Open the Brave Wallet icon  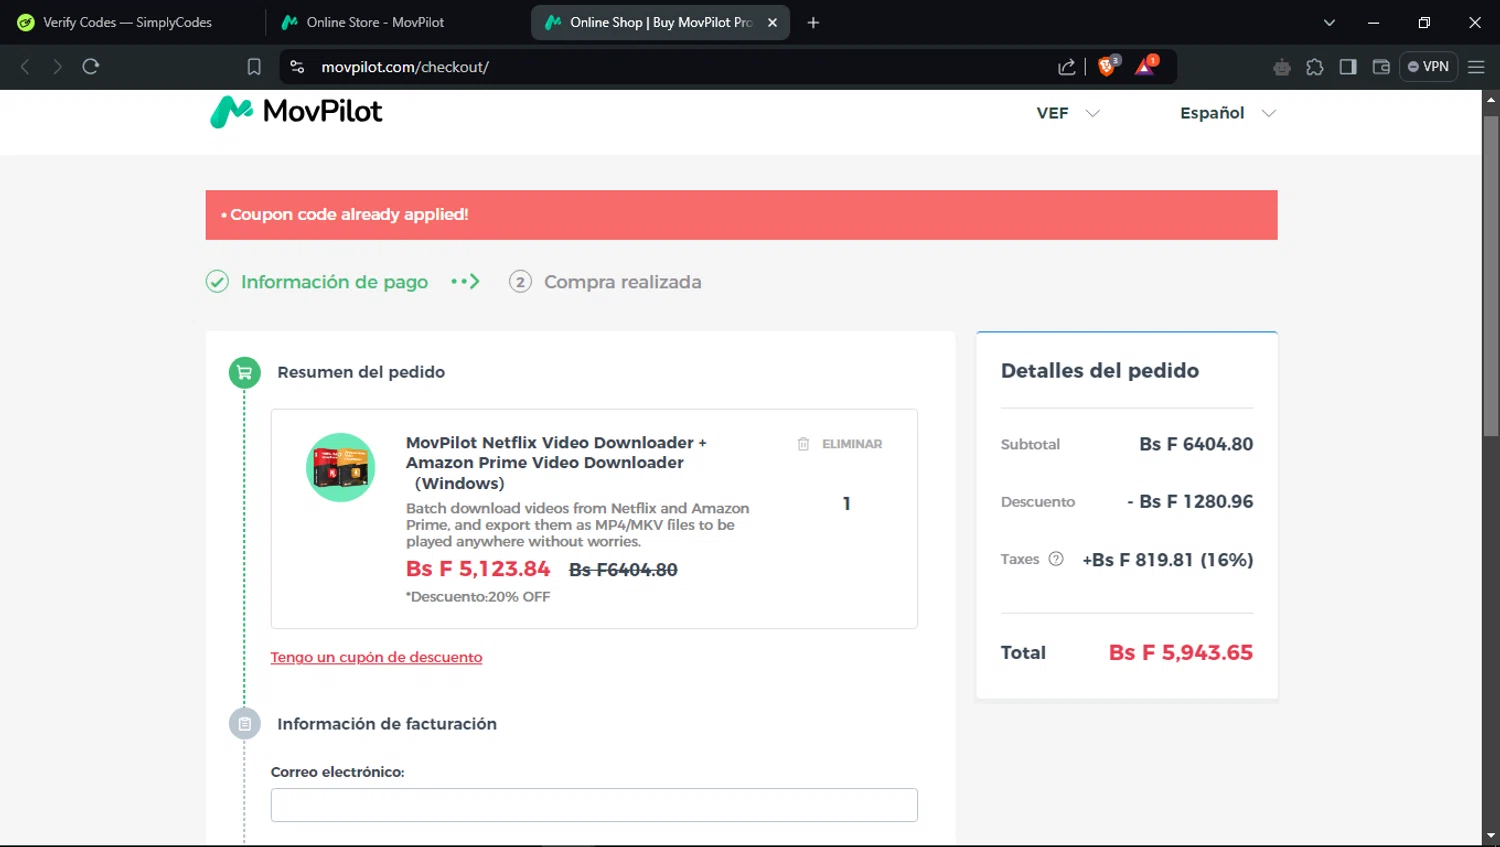click(1381, 67)
